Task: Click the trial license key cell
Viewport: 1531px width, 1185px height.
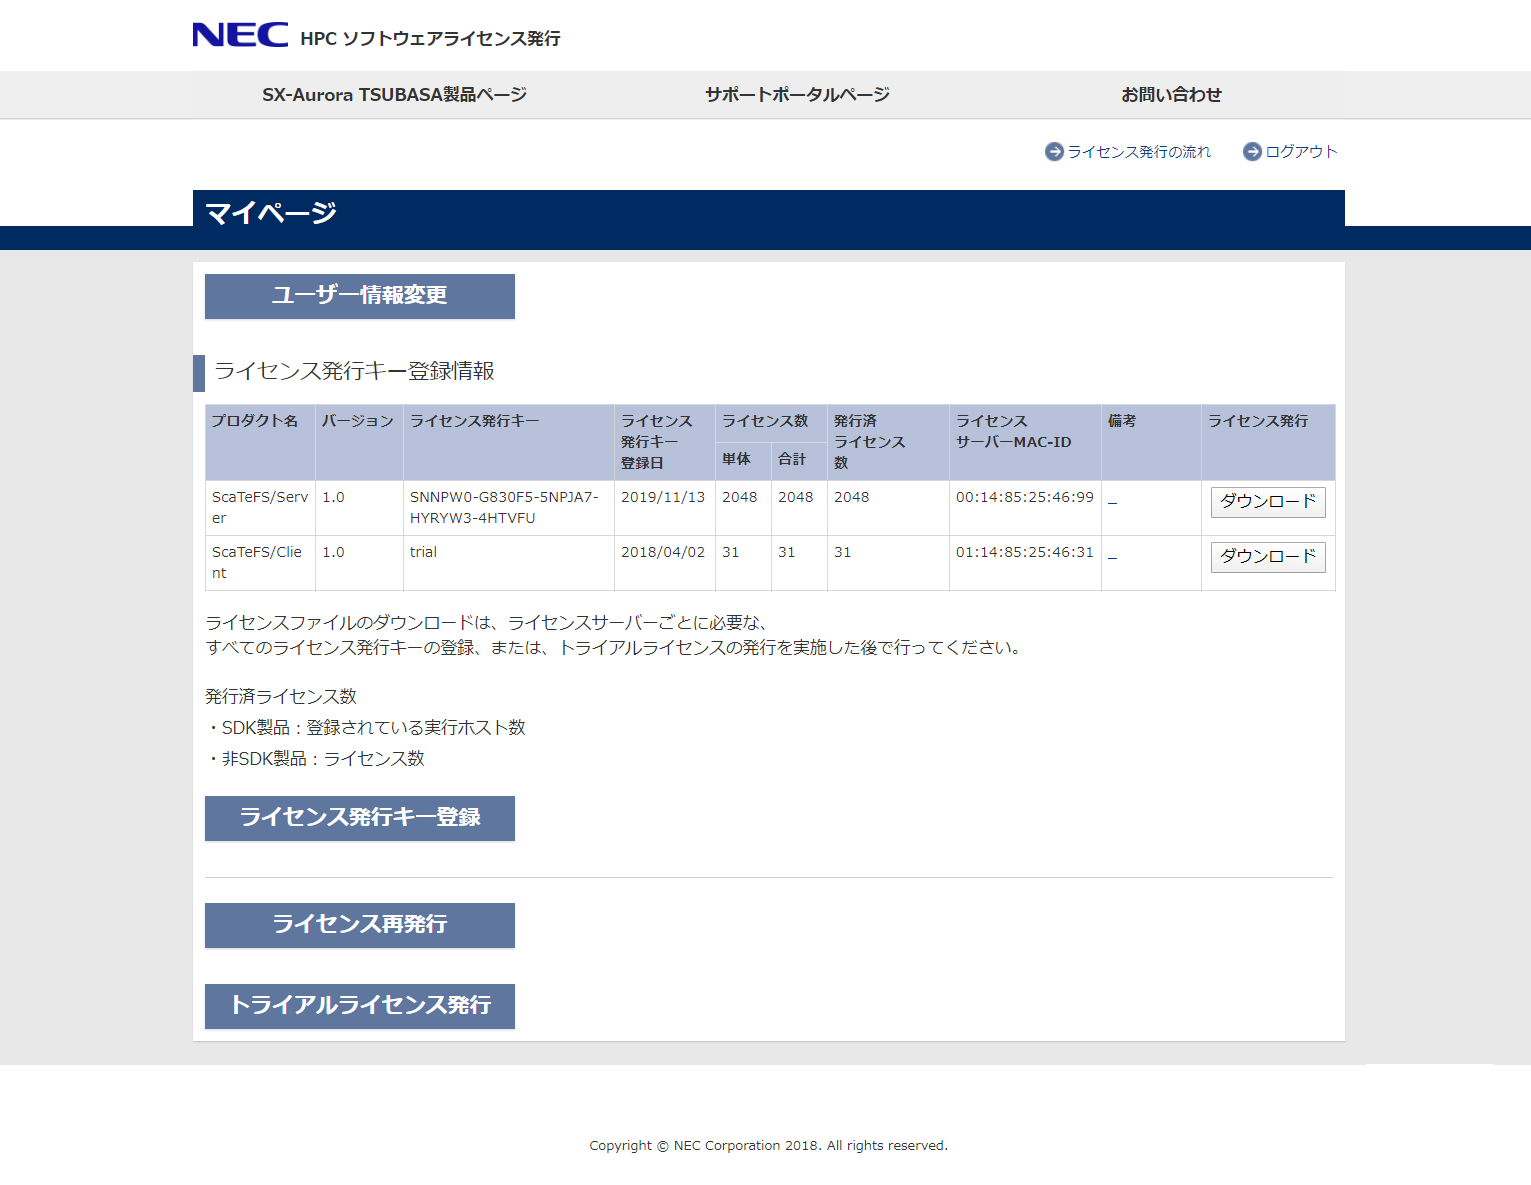Action: [x=508, y=563]
